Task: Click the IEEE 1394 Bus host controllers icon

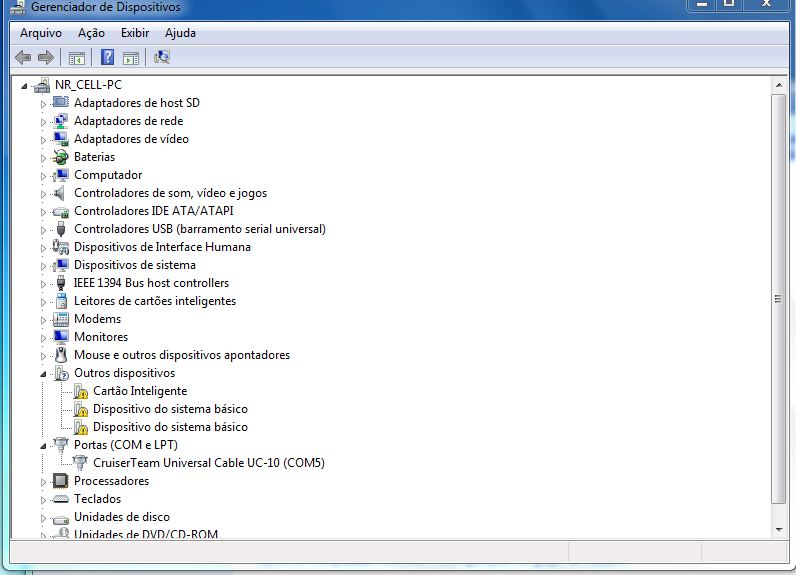Action: [x=60, y=283]
